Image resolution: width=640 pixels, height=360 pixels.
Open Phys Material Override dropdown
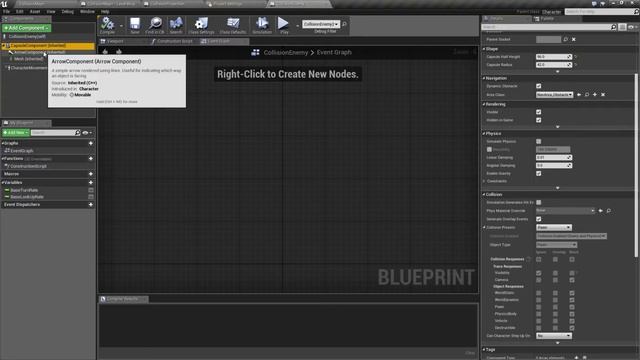(565, 211)
